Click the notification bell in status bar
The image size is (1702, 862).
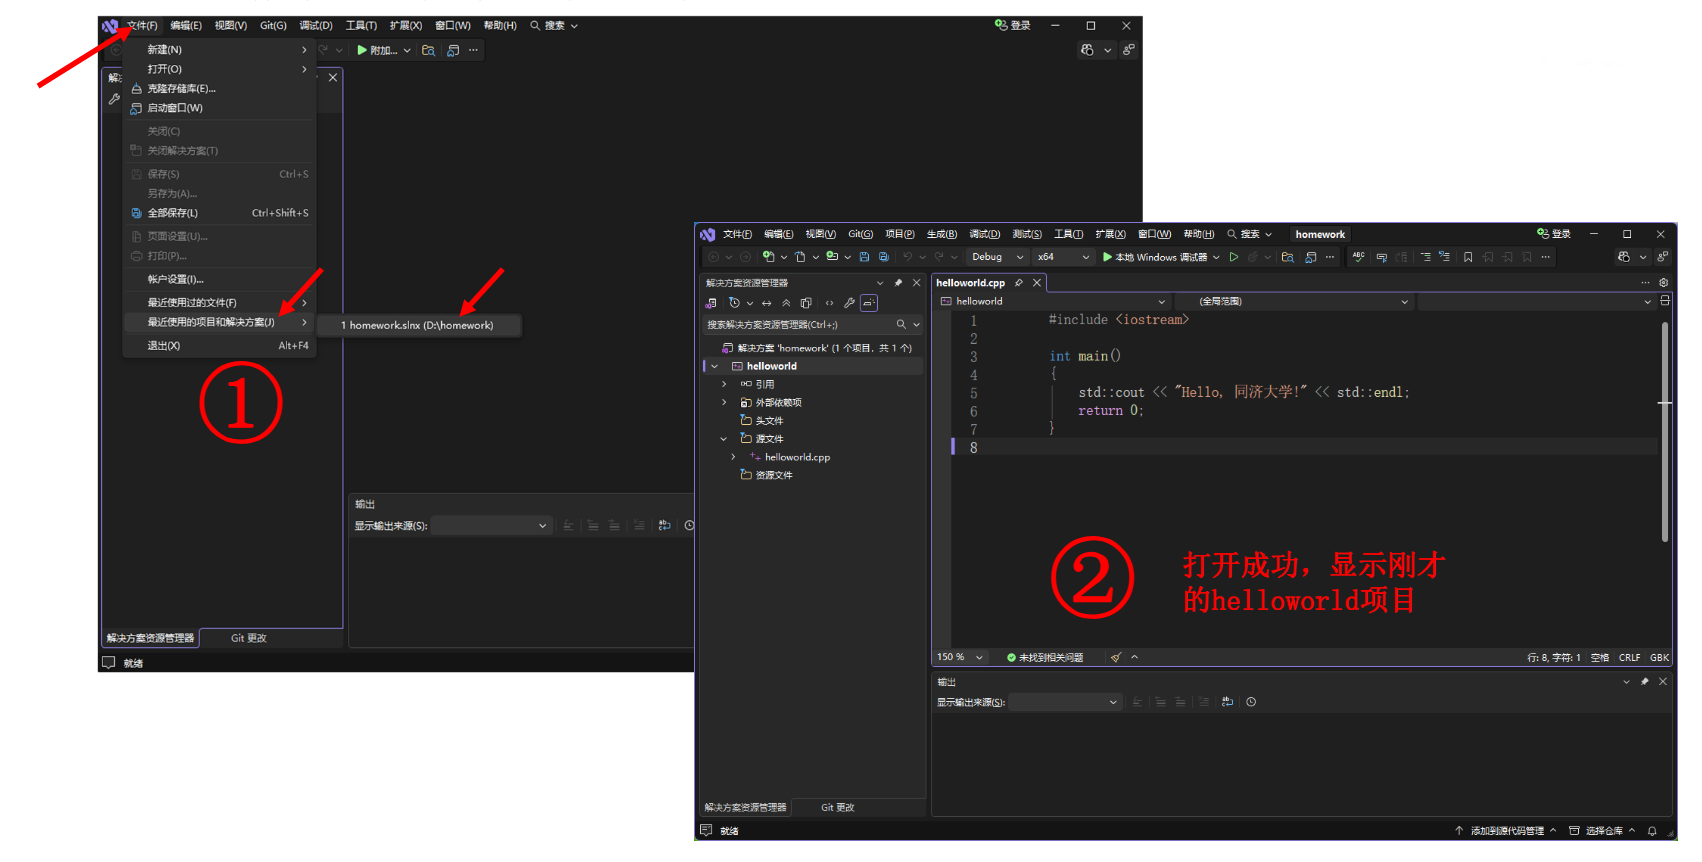(1652, 831)
